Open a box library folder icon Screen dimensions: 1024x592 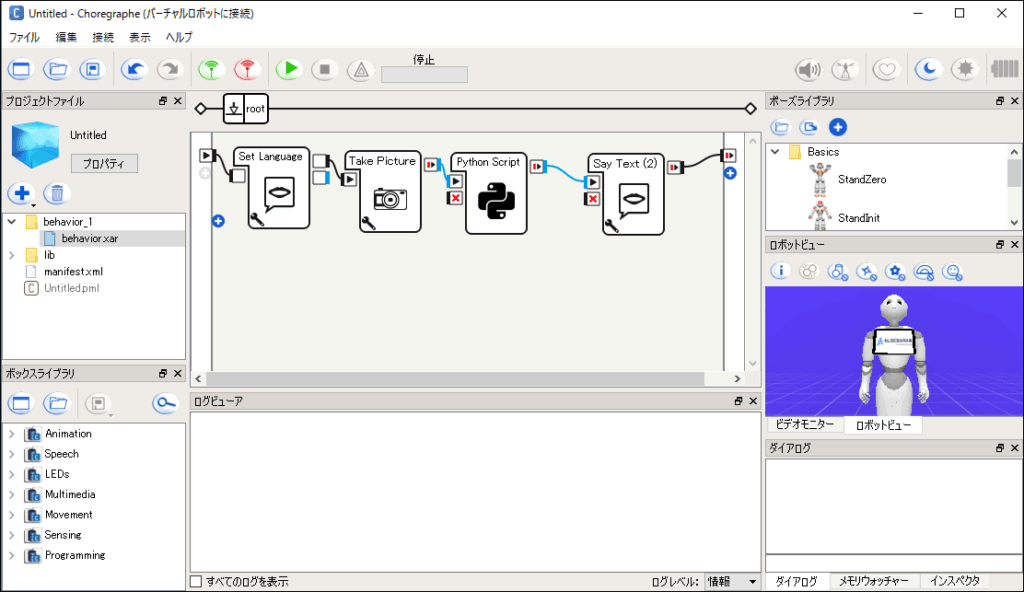point(57,403)
